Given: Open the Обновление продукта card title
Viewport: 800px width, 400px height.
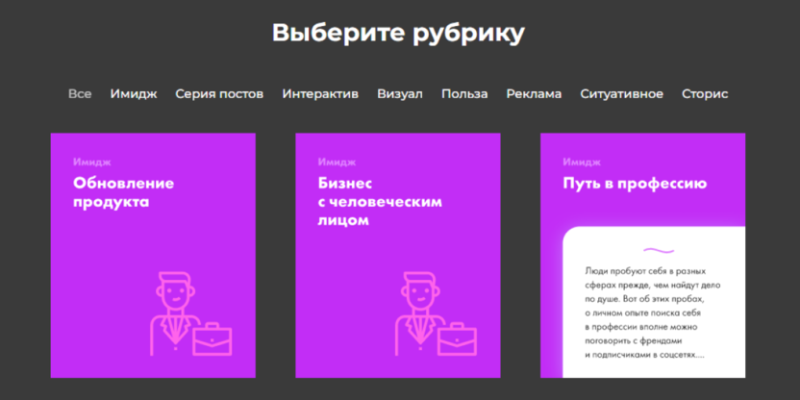Looking at the screenshot, I should tap(123, 192).
